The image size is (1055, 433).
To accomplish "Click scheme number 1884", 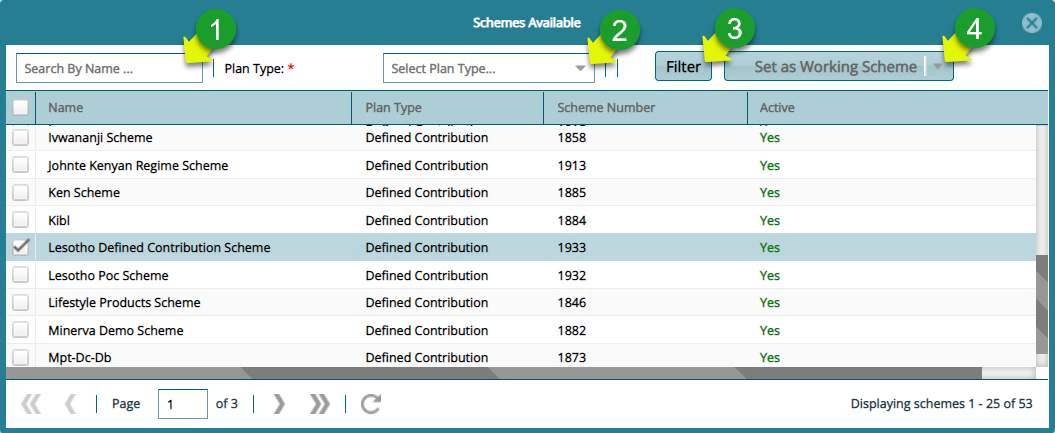I will click(x=572, y=221).
